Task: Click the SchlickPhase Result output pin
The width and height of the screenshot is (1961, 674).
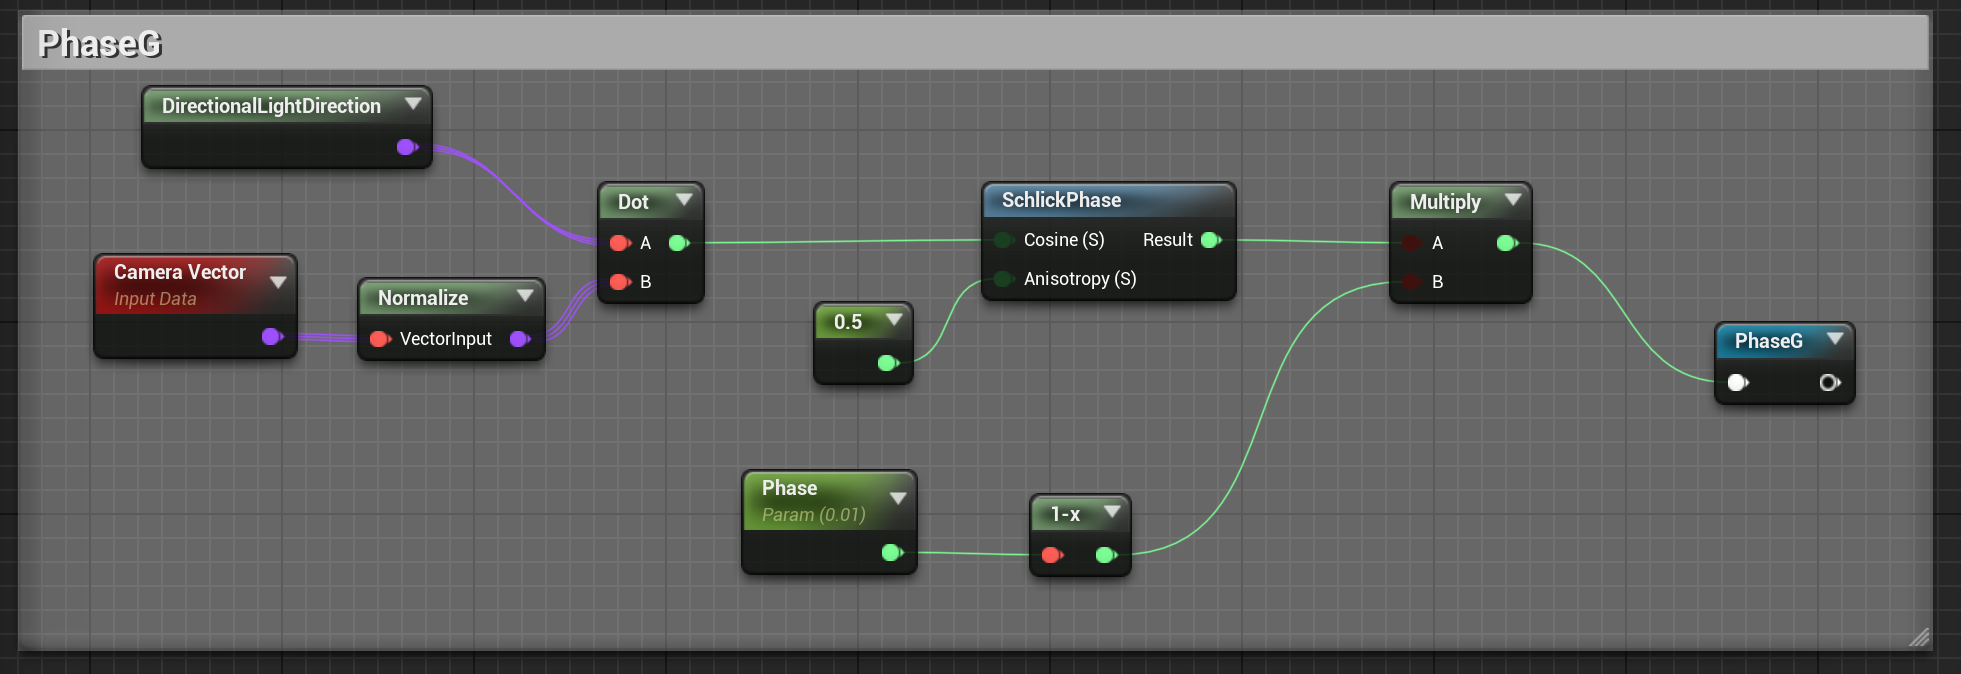Action: click(x=1210, y=240)
